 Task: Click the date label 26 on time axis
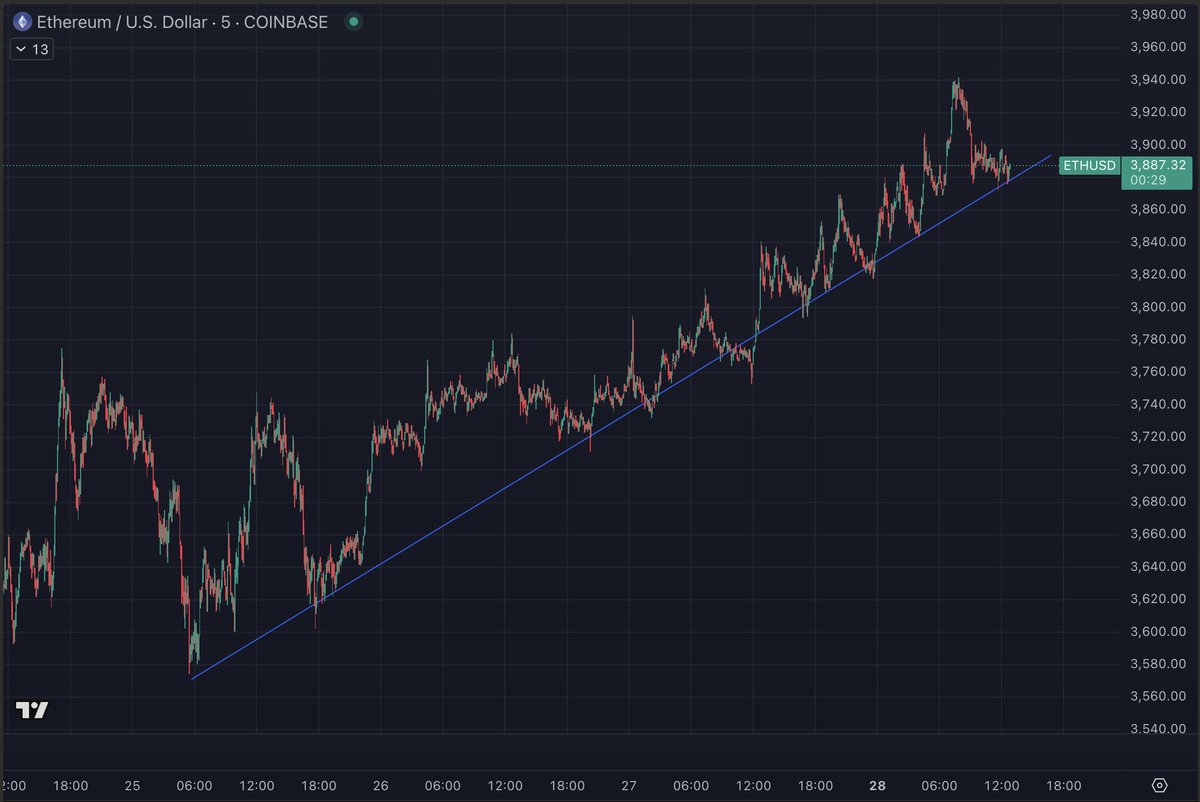[x=381, y=785]
